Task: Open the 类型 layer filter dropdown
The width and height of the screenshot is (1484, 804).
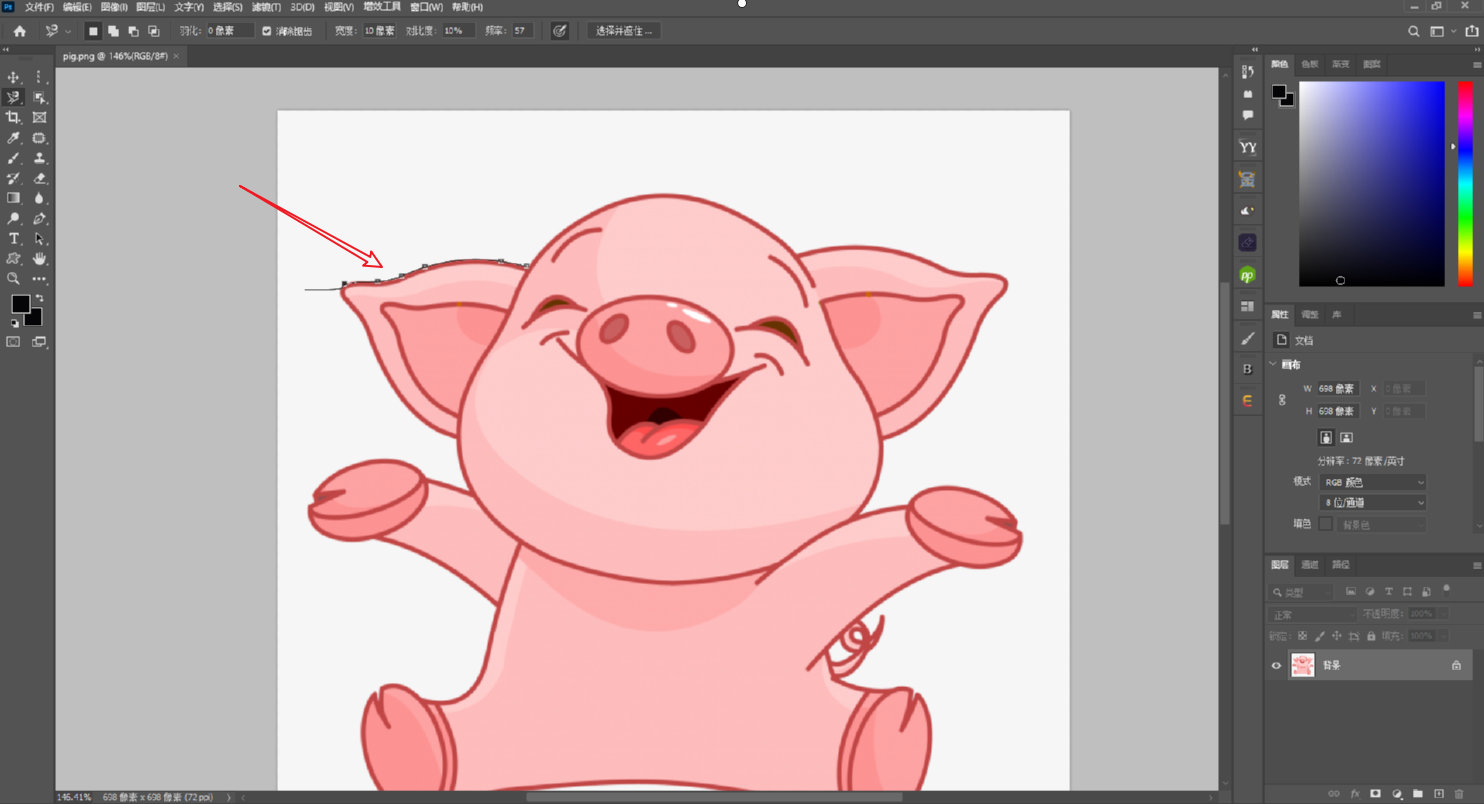Action: click(x=1300, y=592)
